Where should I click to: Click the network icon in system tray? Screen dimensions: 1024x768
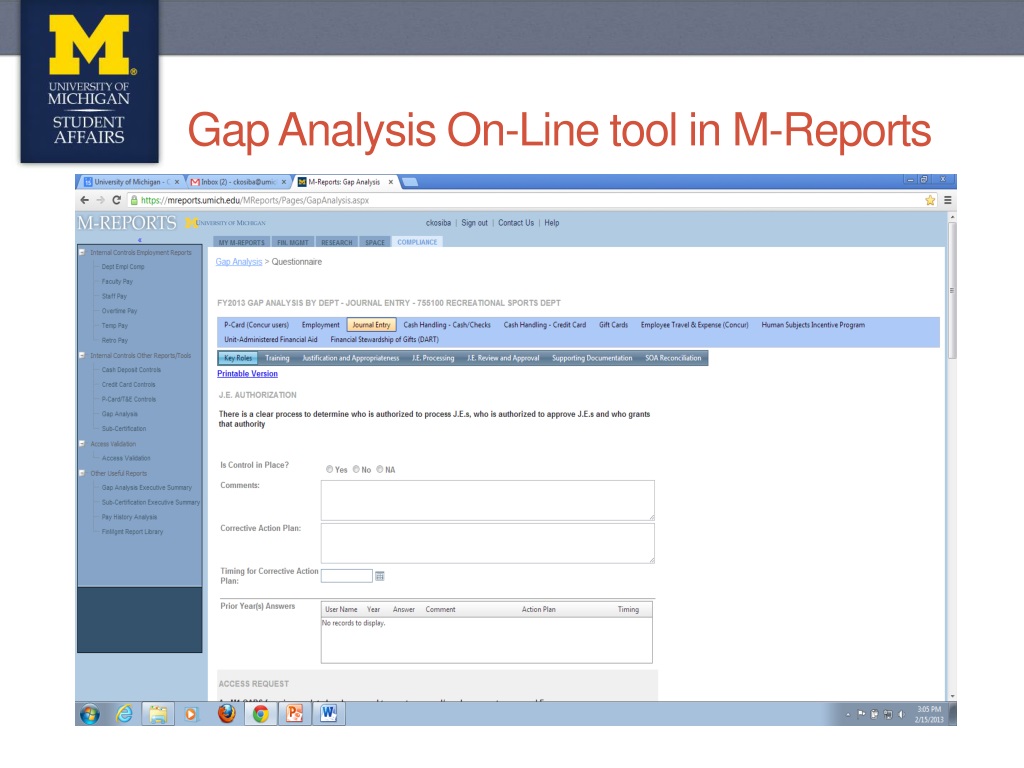pyautogui.click(x=888, y=714)
